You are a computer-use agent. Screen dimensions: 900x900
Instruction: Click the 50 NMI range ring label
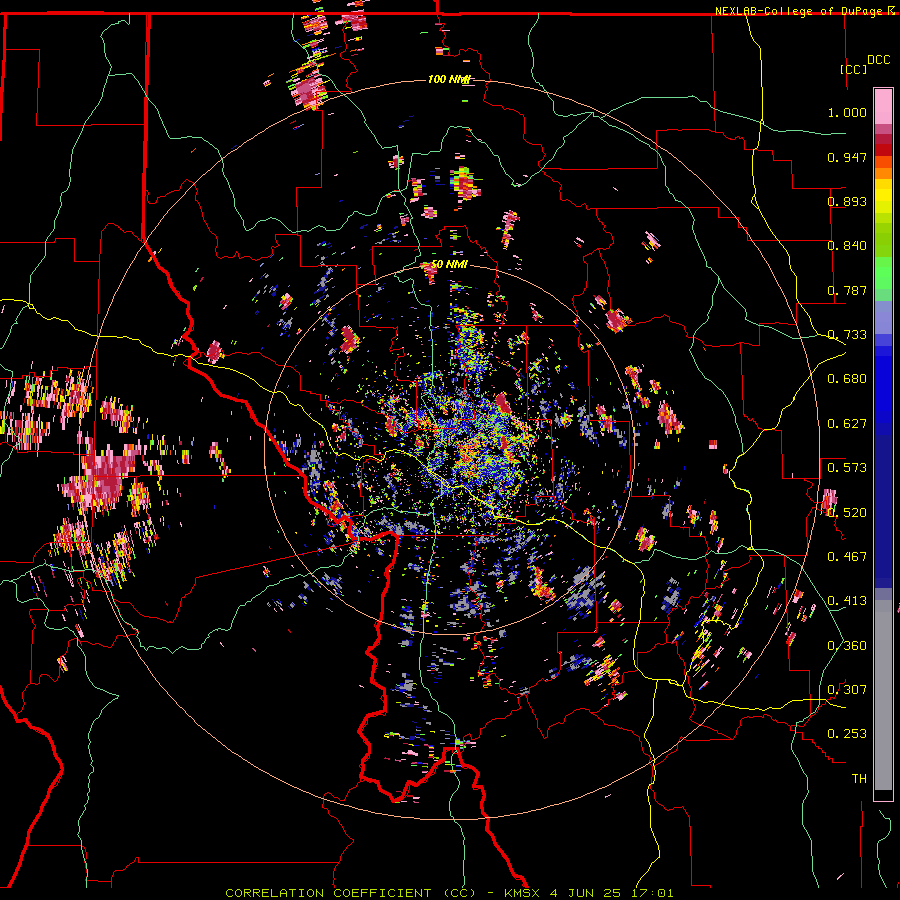tap(449, 264)
